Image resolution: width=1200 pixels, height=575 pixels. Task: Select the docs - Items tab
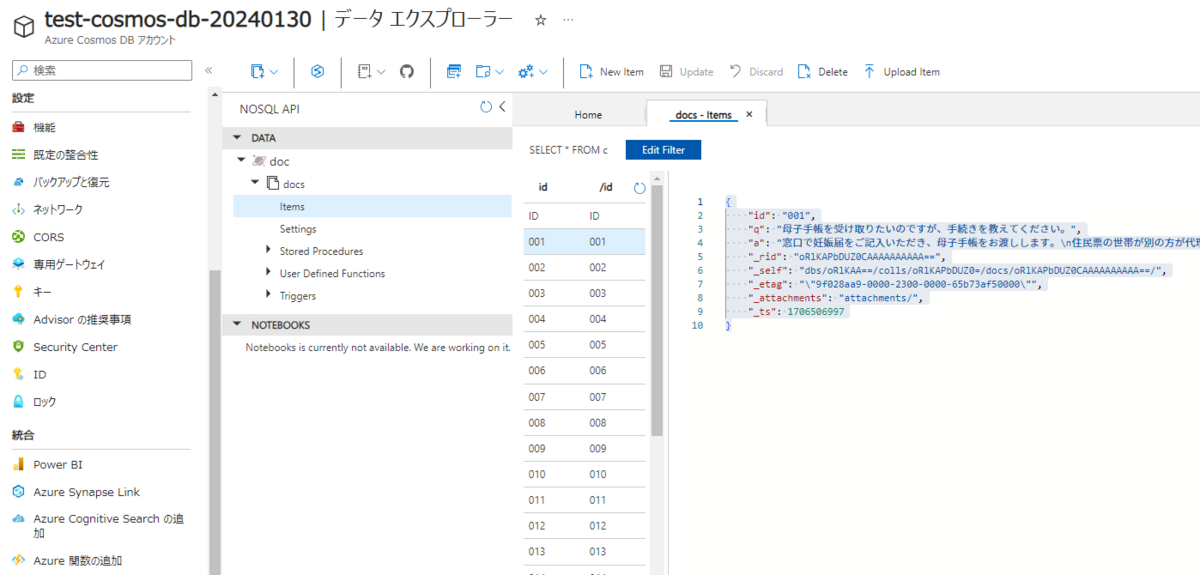pyautogui.click(x=704, y=115)
